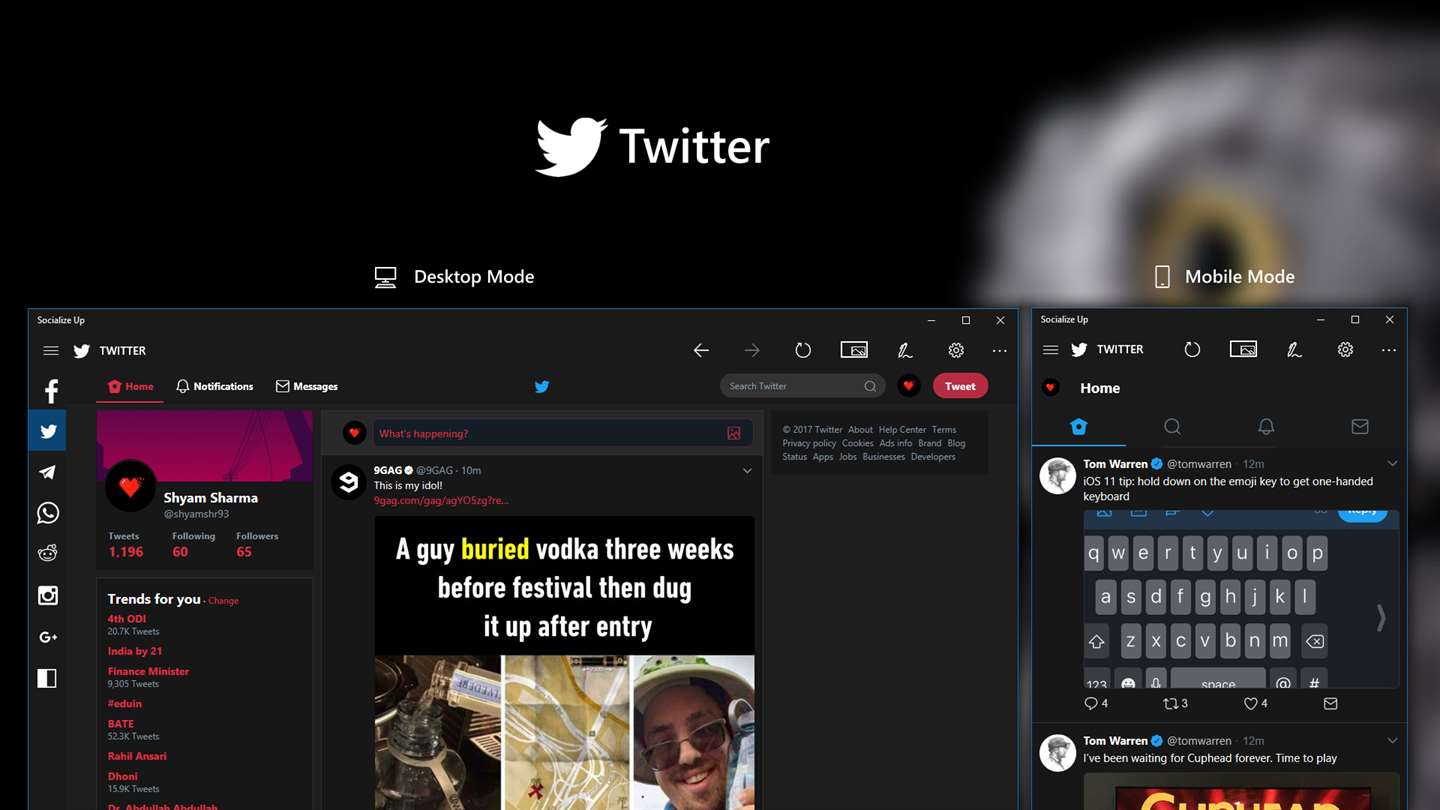Viewport: 1440px width, 810px height.
Task: Open Instagram from the sidebar
Action: click(x=47, y=595)
